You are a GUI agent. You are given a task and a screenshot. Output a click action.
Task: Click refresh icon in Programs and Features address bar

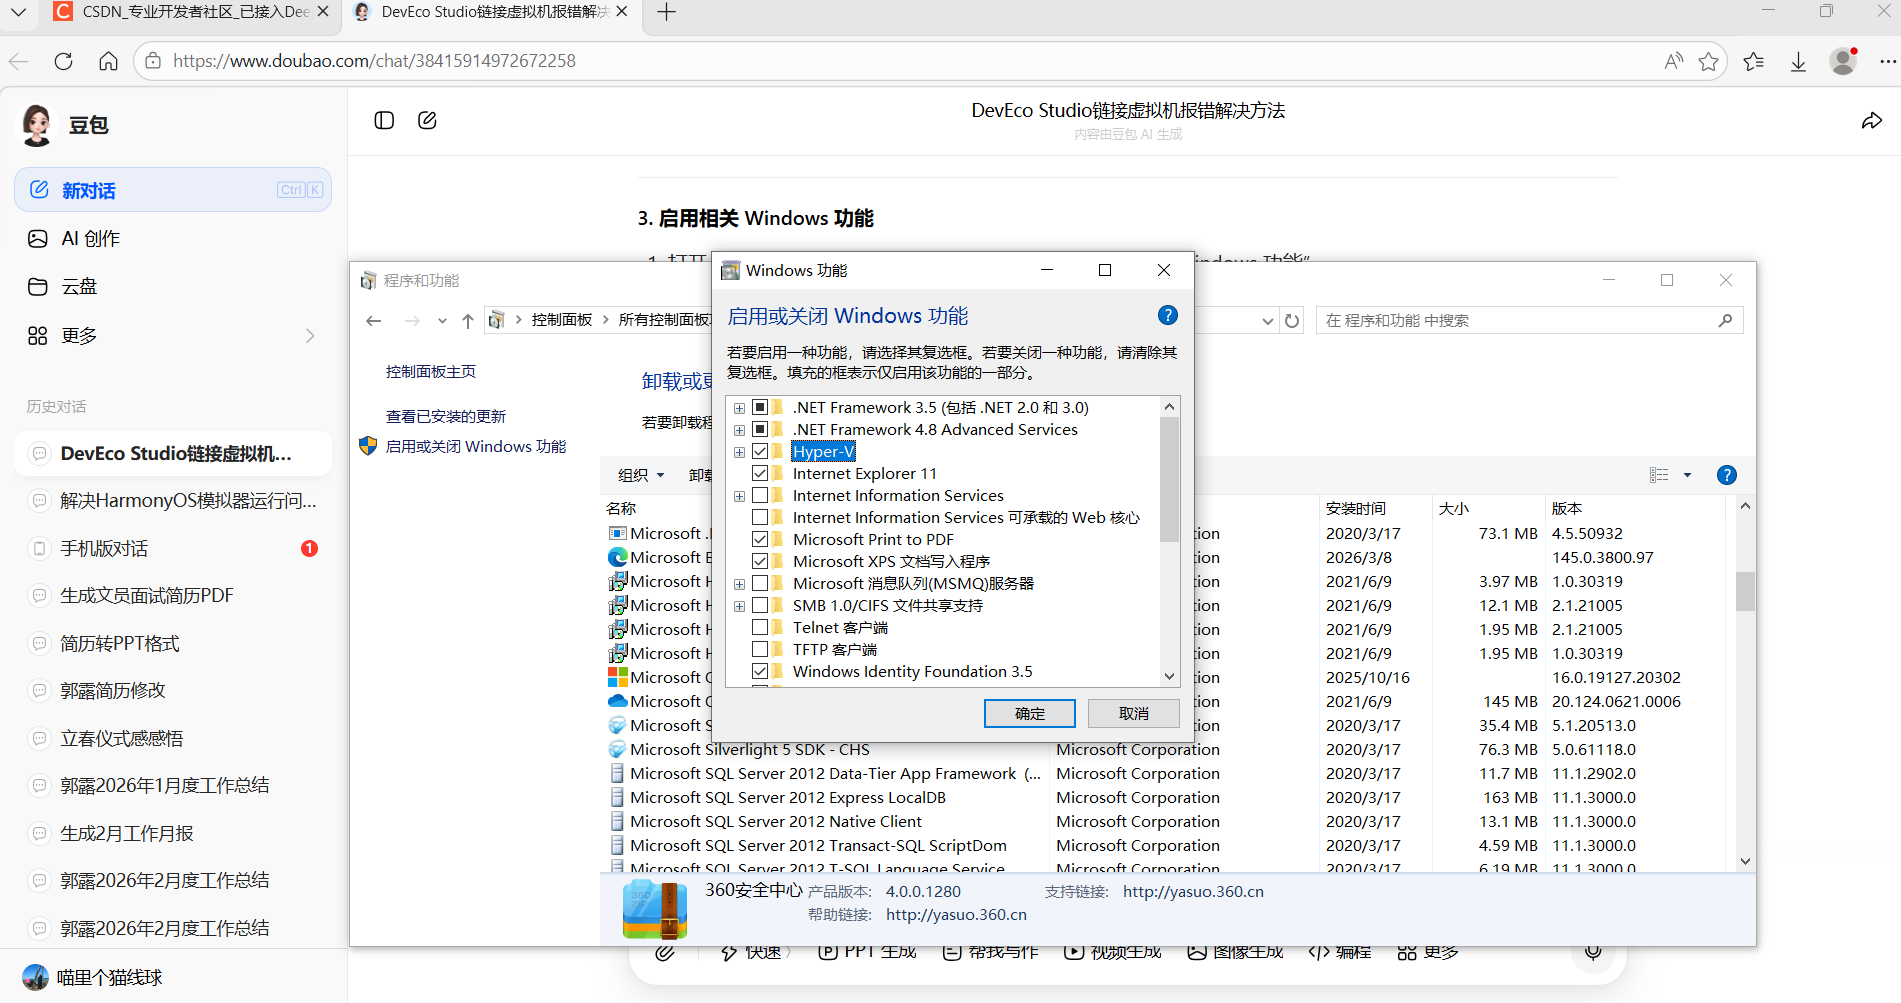tap(1292, 321)
